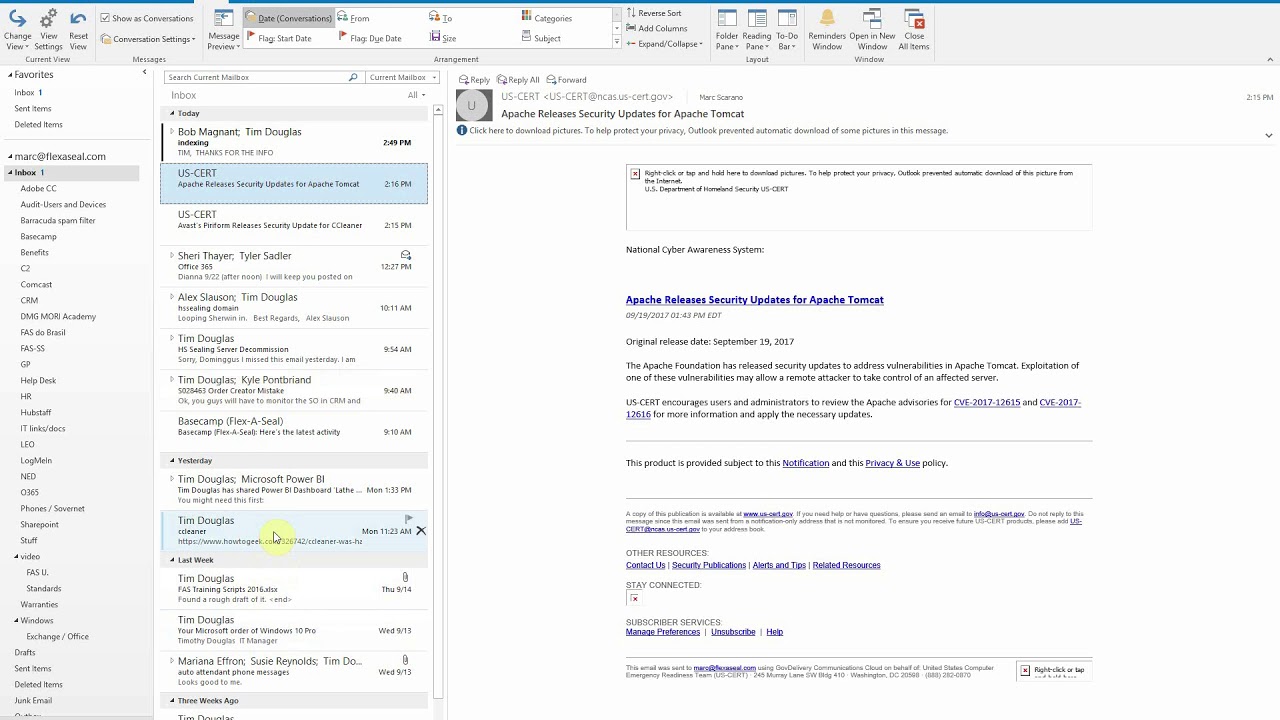Click the Contact Us link

click(645, 565)
